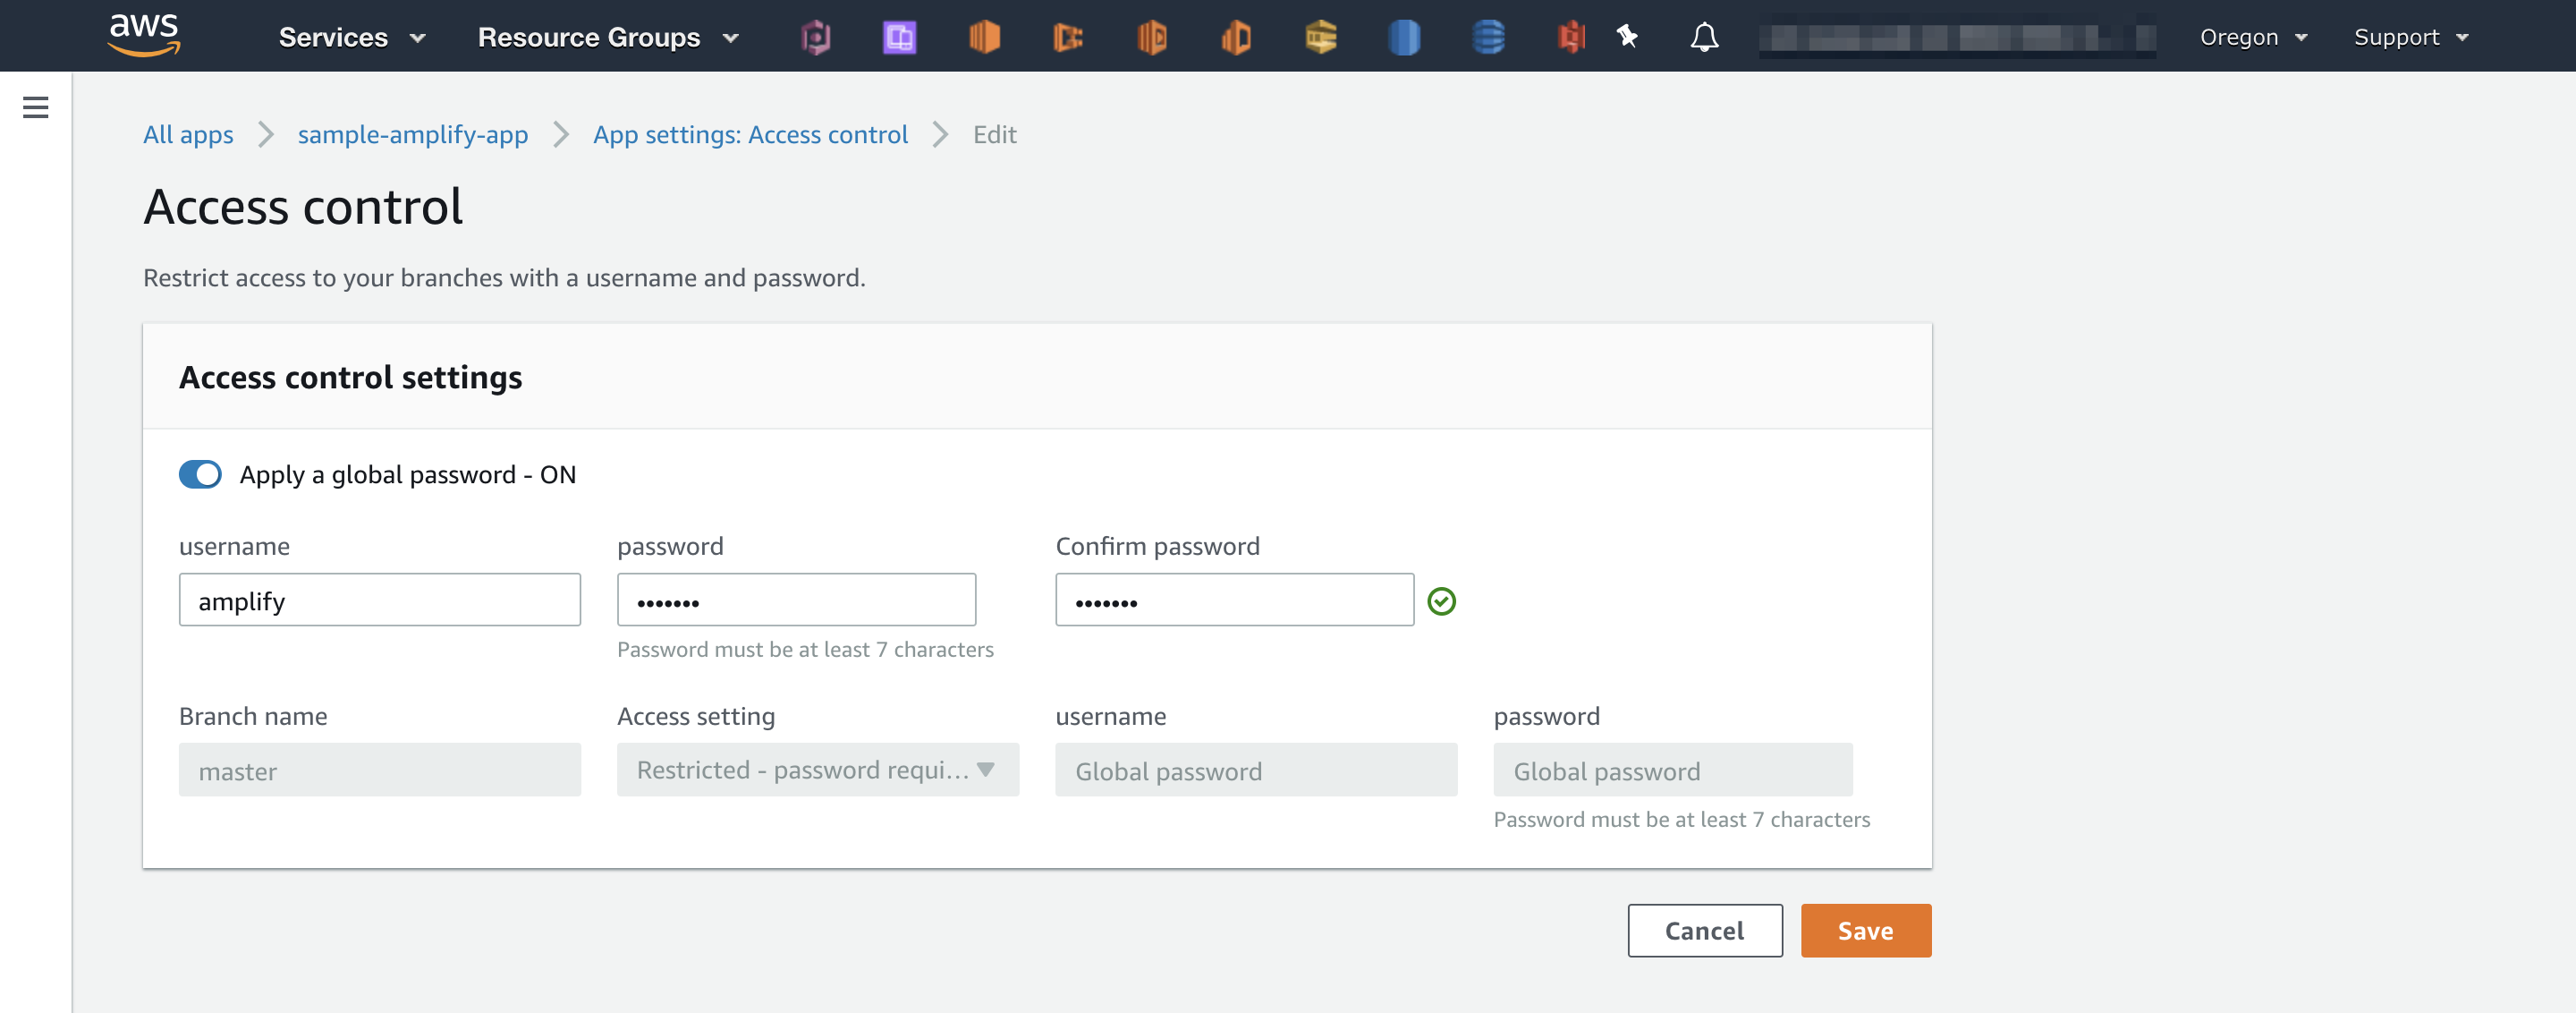Viewport: 2576px width, 1013px height.
Task: Open the notifications bell
Action: [x=1705, y=36]
